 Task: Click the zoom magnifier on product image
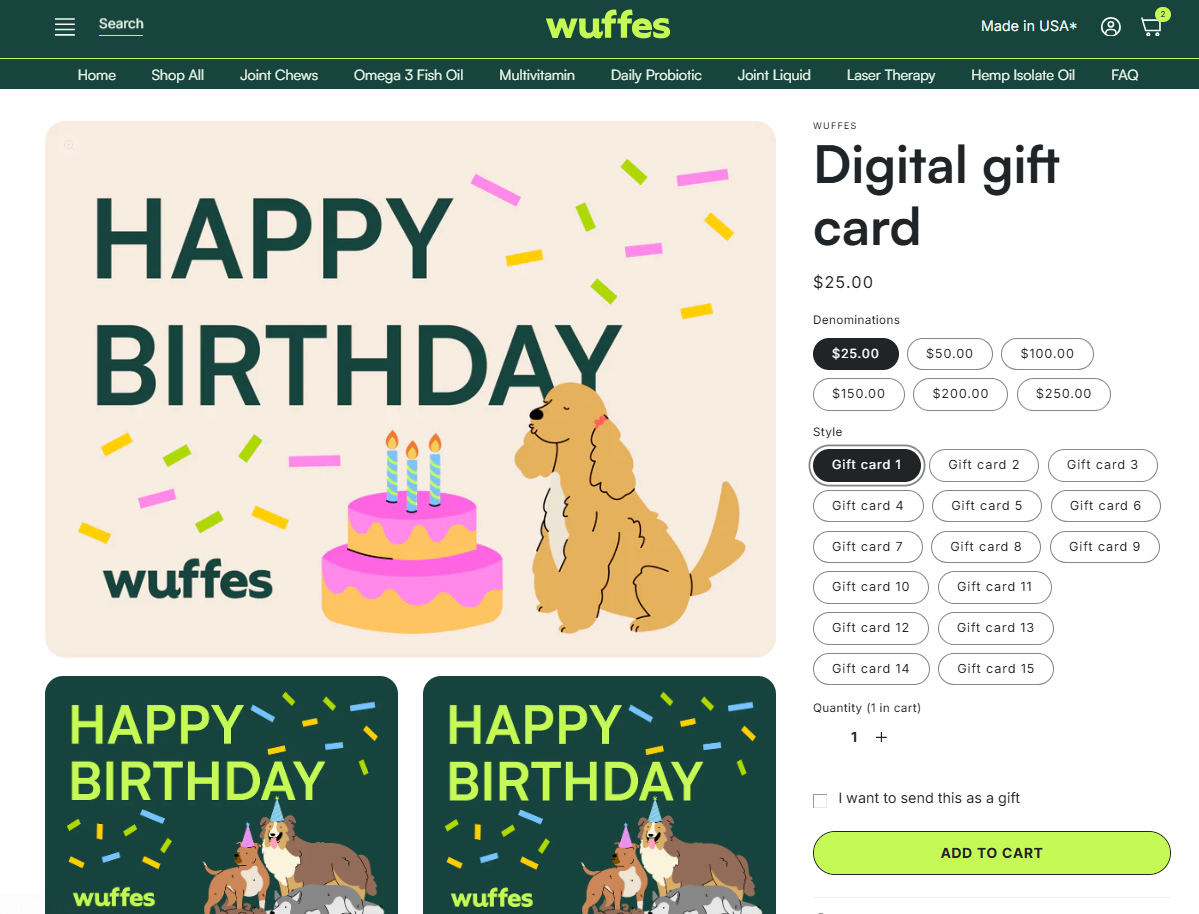[70, 145]
